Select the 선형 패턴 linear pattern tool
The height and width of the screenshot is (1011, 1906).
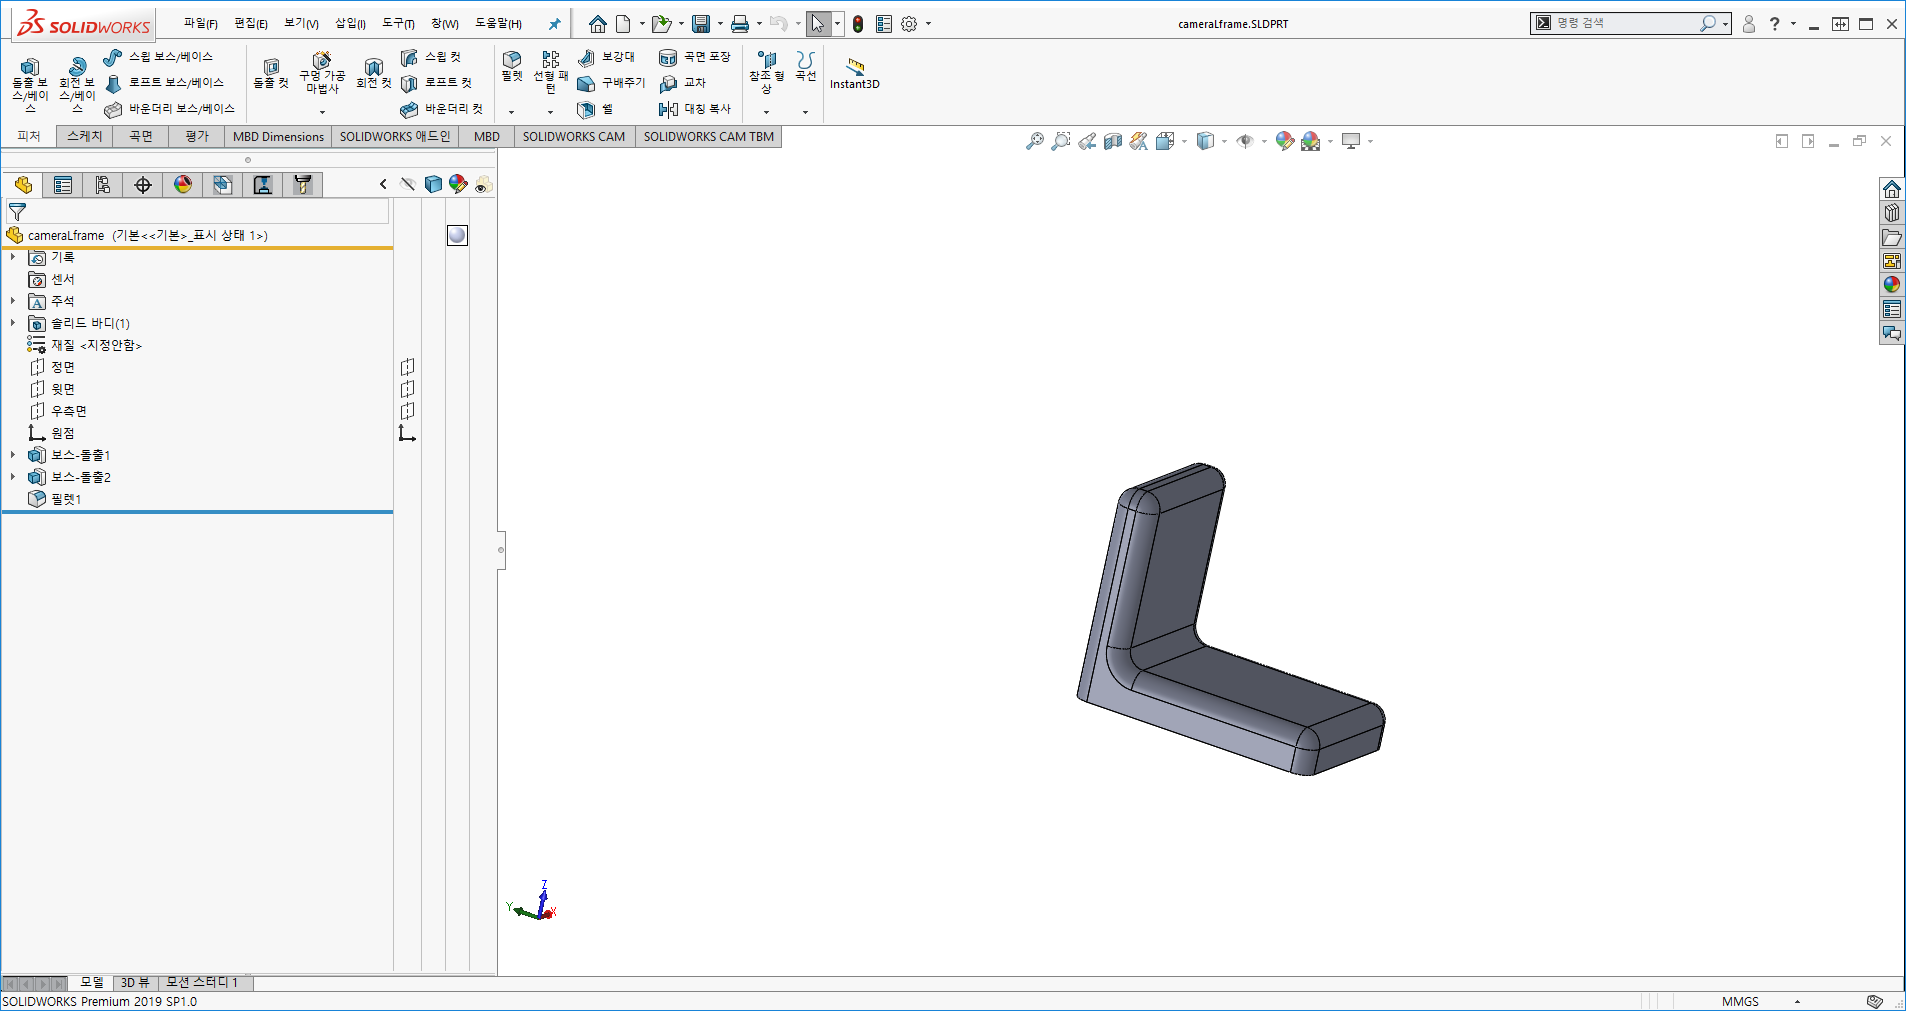550,72
